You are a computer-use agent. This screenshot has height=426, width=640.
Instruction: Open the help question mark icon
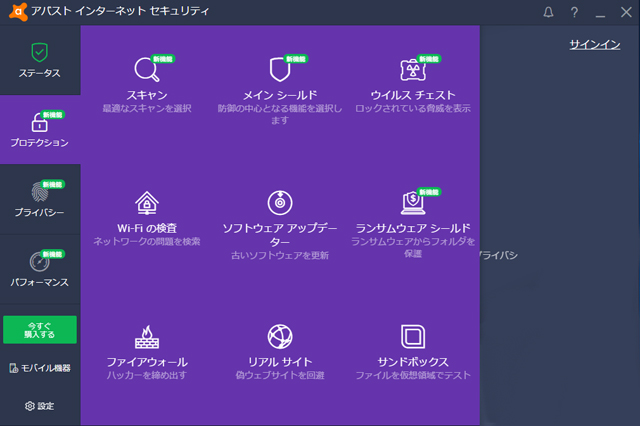574,12
